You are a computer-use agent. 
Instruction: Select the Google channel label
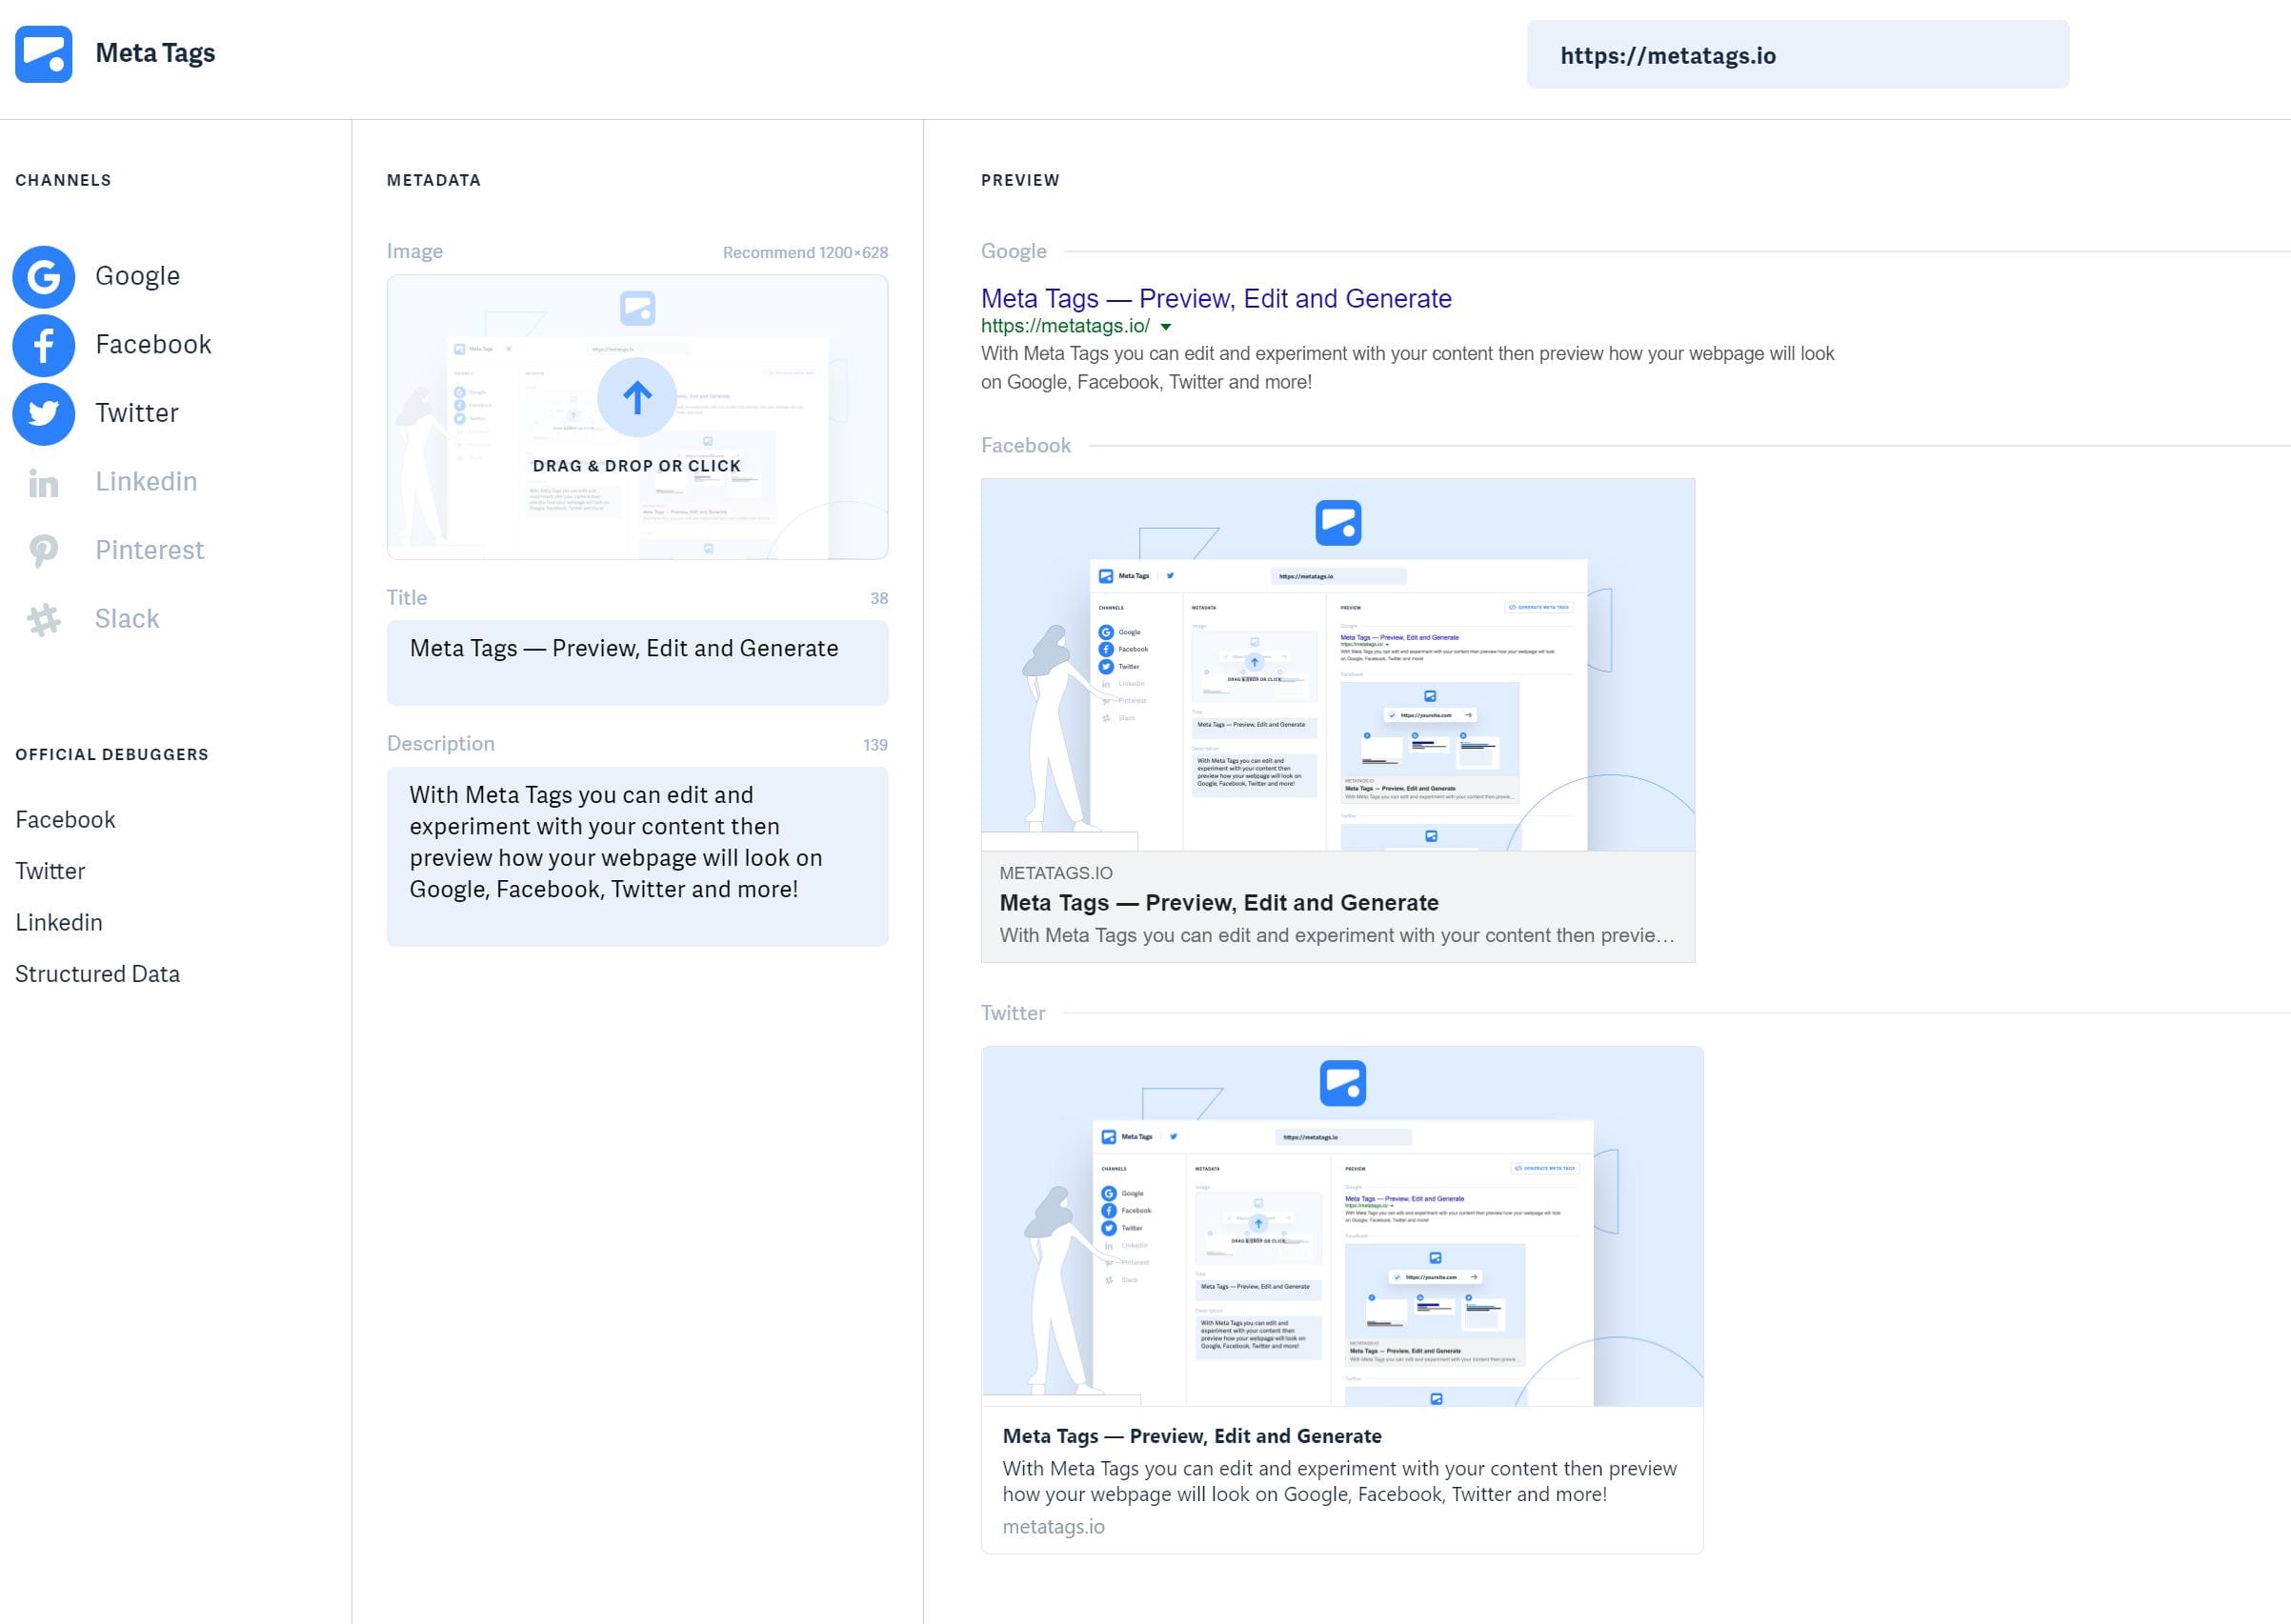[138, 276]
